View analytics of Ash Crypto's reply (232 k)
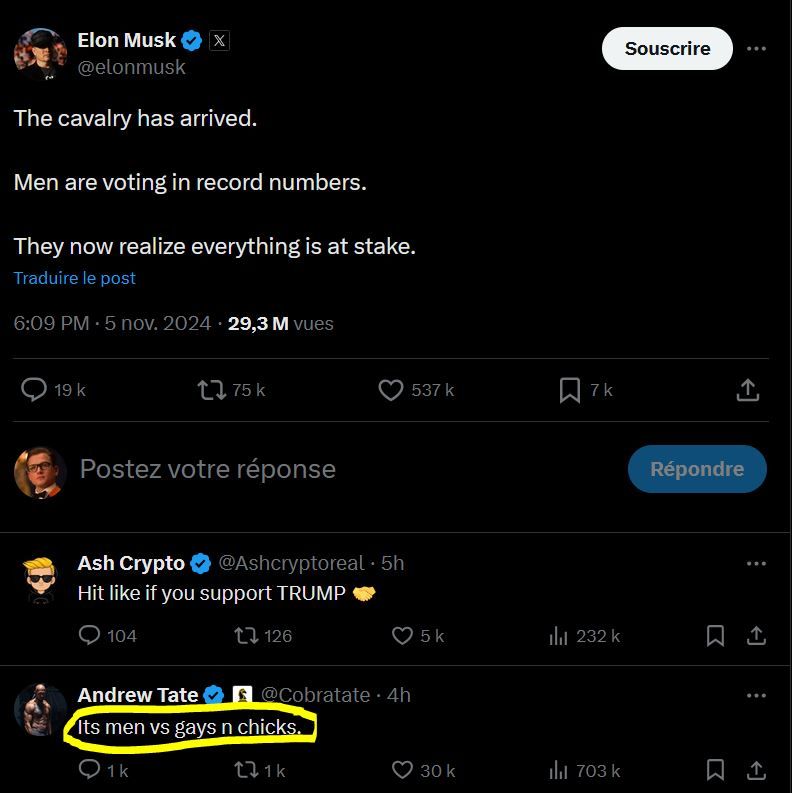Image resolution: width=792 pixels, height=793 pixels. tap(559, 635)
